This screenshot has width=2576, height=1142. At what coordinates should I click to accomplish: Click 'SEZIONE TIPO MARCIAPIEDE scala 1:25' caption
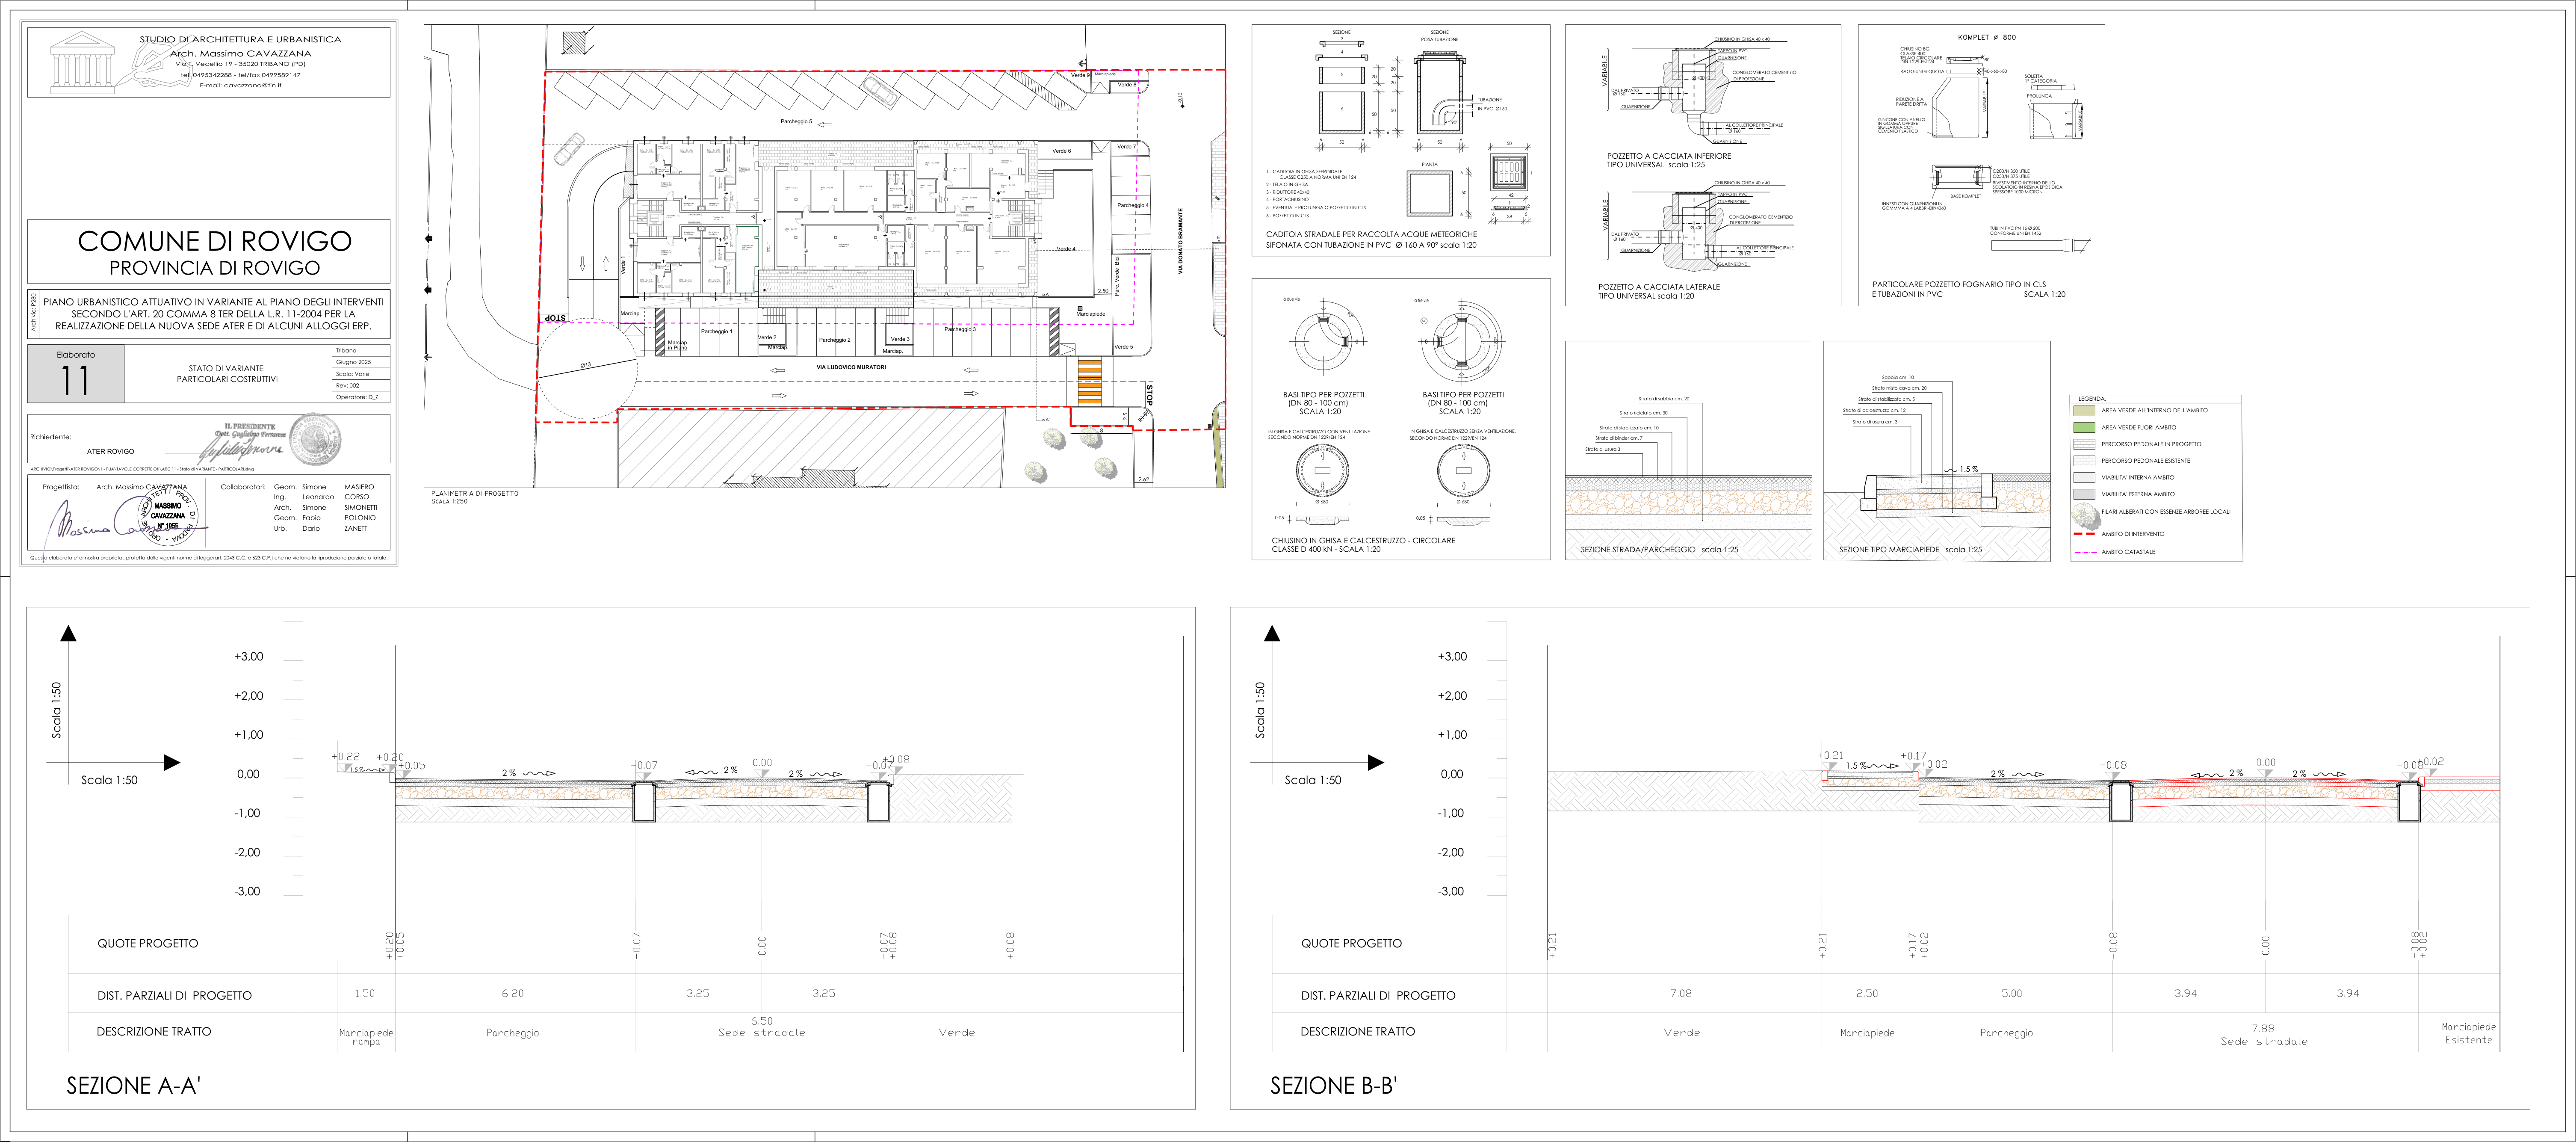(1910, 549)
